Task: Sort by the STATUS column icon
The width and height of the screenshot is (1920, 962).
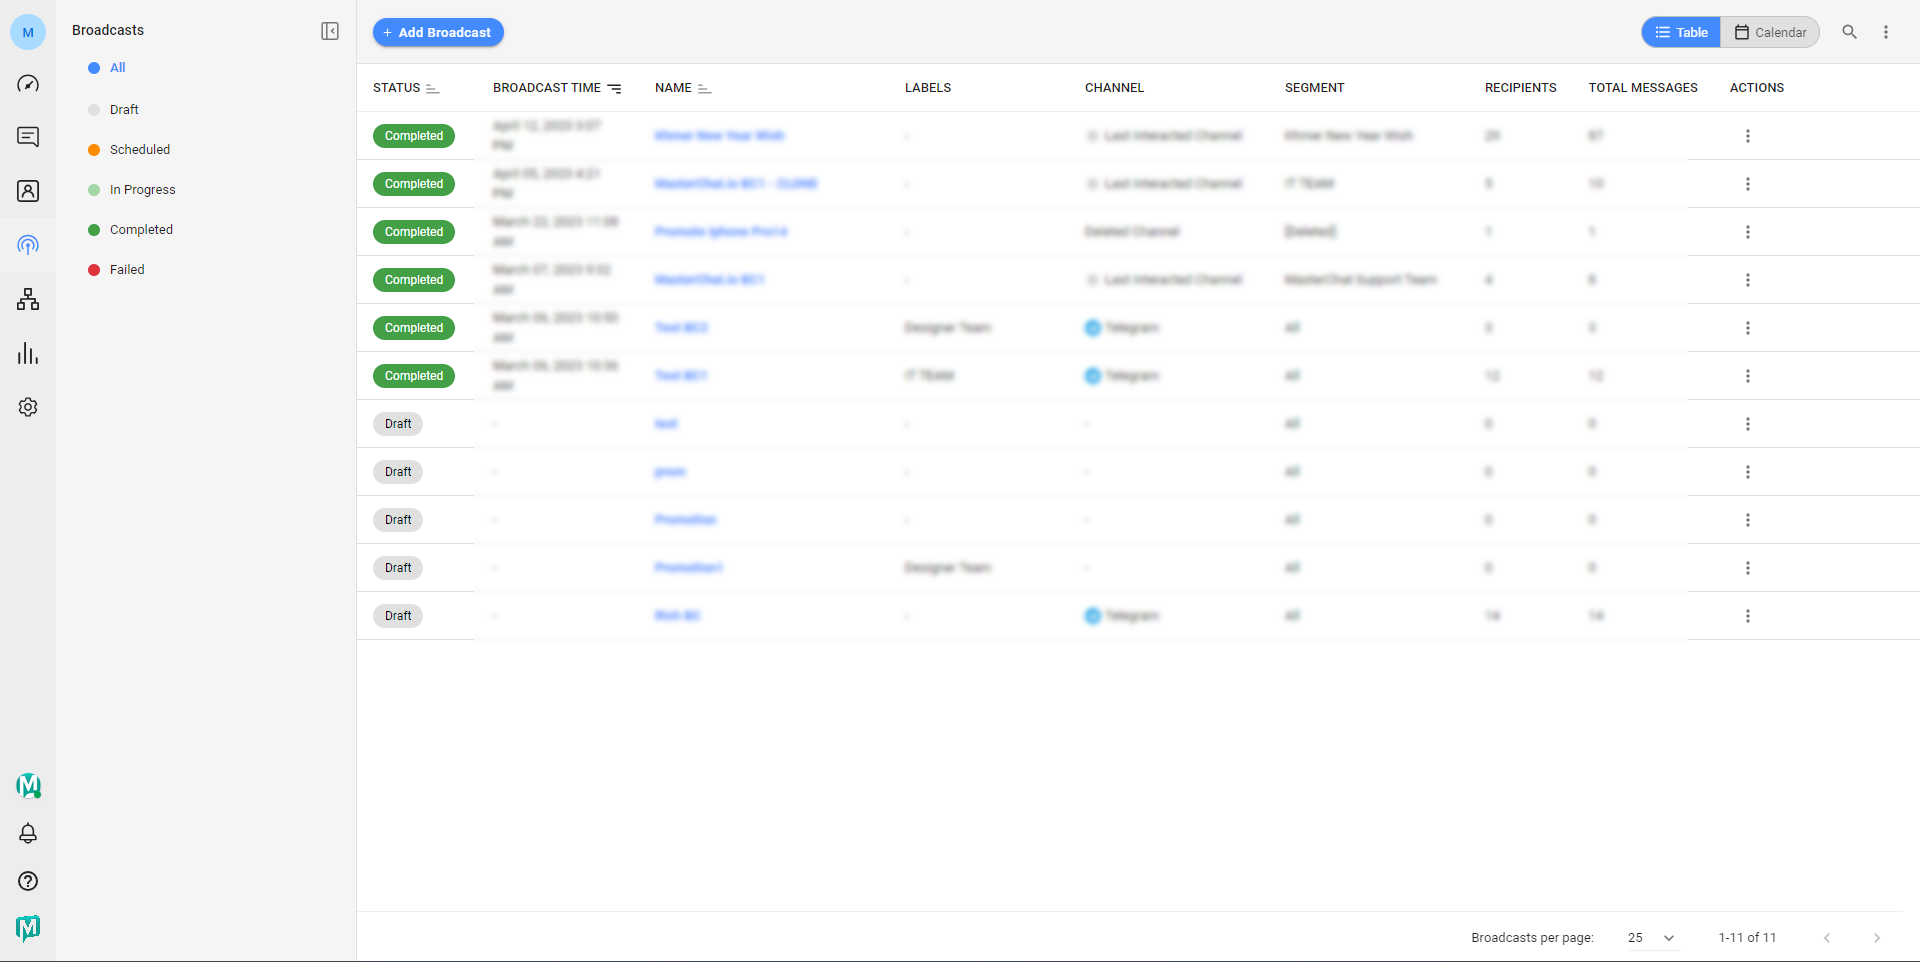Action: (432, 89)
